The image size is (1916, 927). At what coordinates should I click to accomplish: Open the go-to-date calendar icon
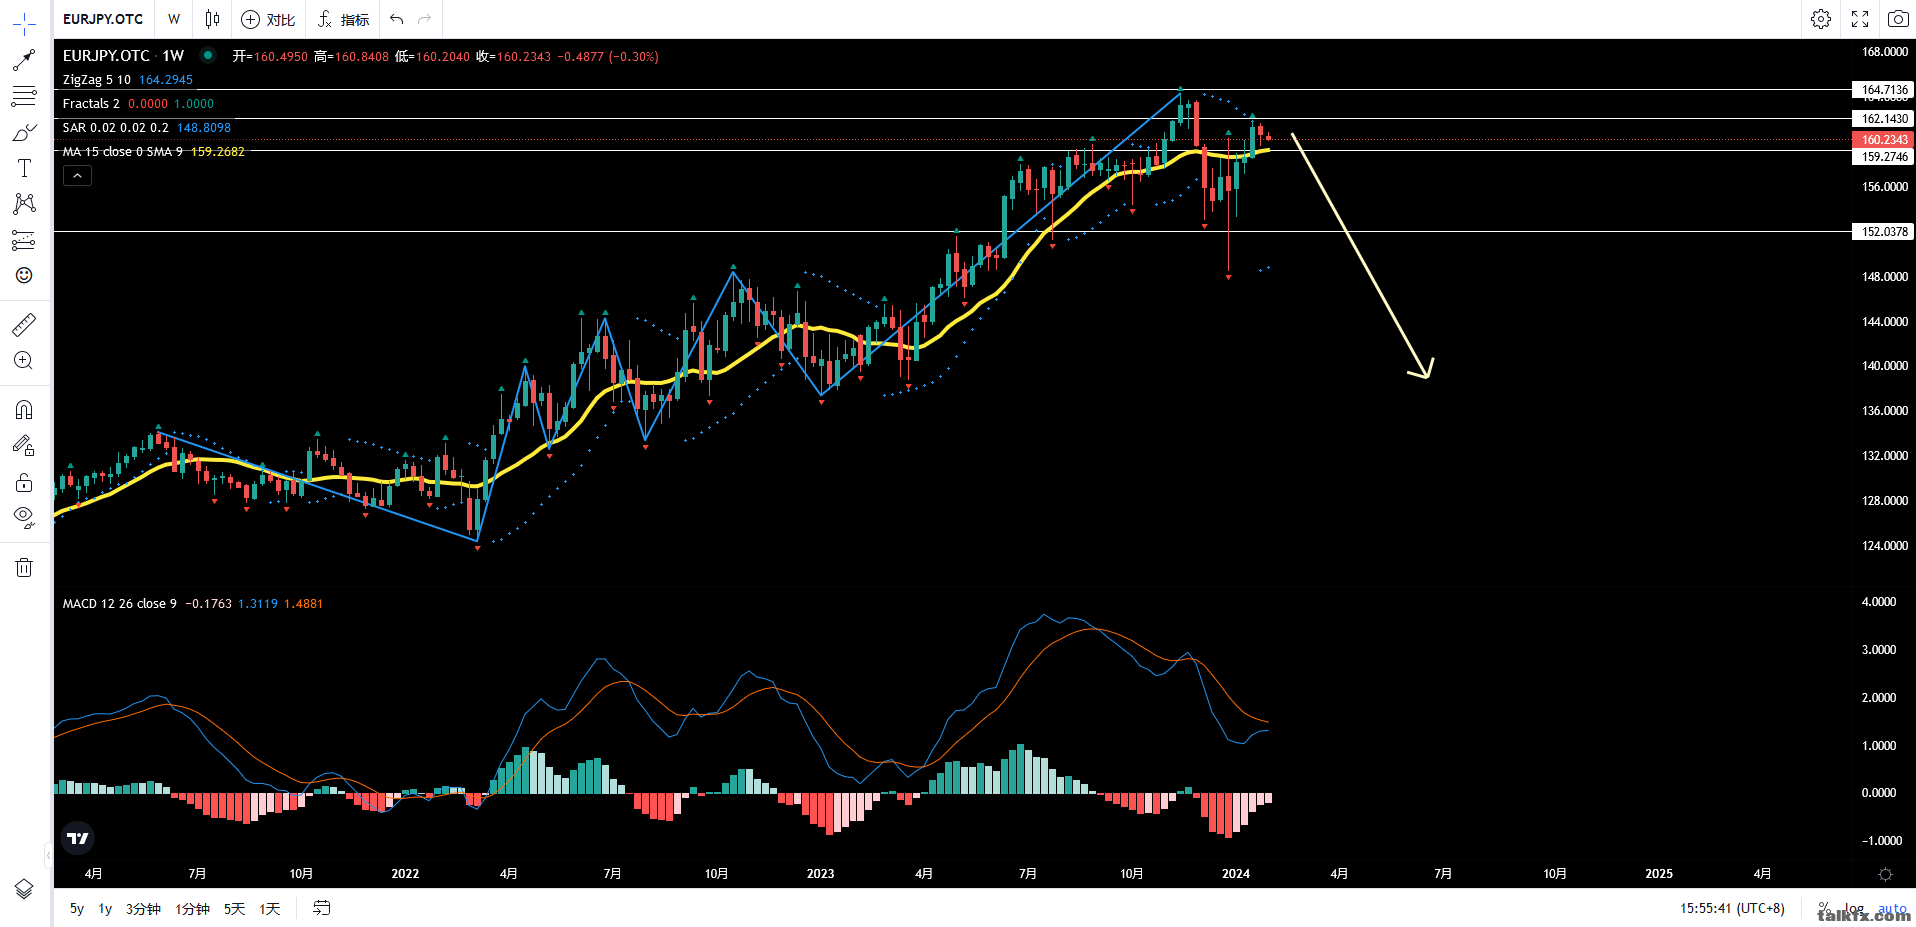click(322, 908)
